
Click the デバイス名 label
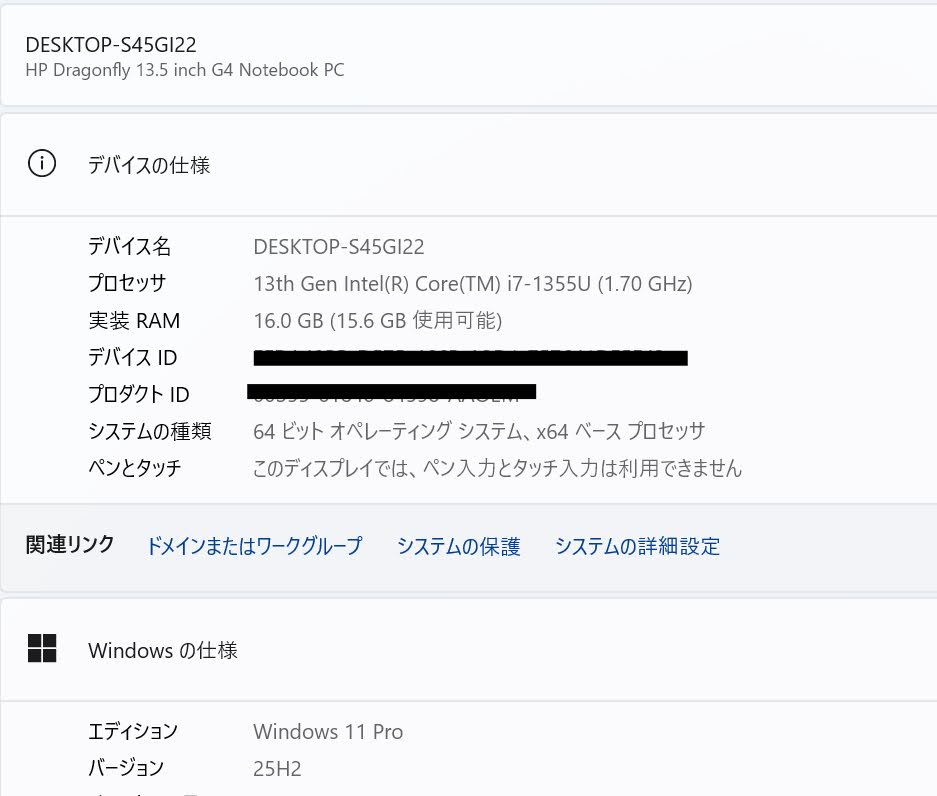tap(130, 246)
